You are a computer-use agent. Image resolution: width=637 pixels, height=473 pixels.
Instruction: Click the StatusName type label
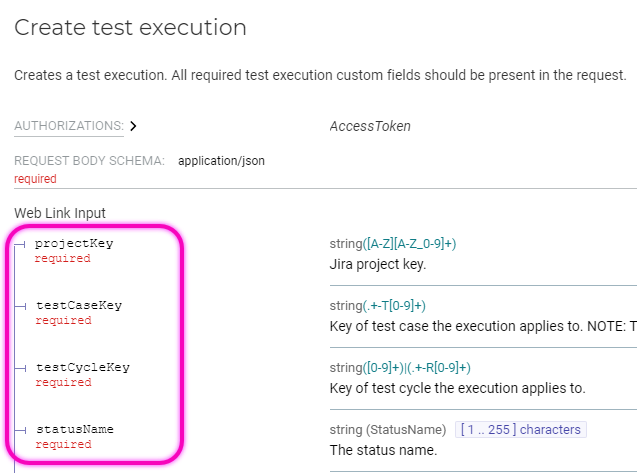tap(410, 430)
